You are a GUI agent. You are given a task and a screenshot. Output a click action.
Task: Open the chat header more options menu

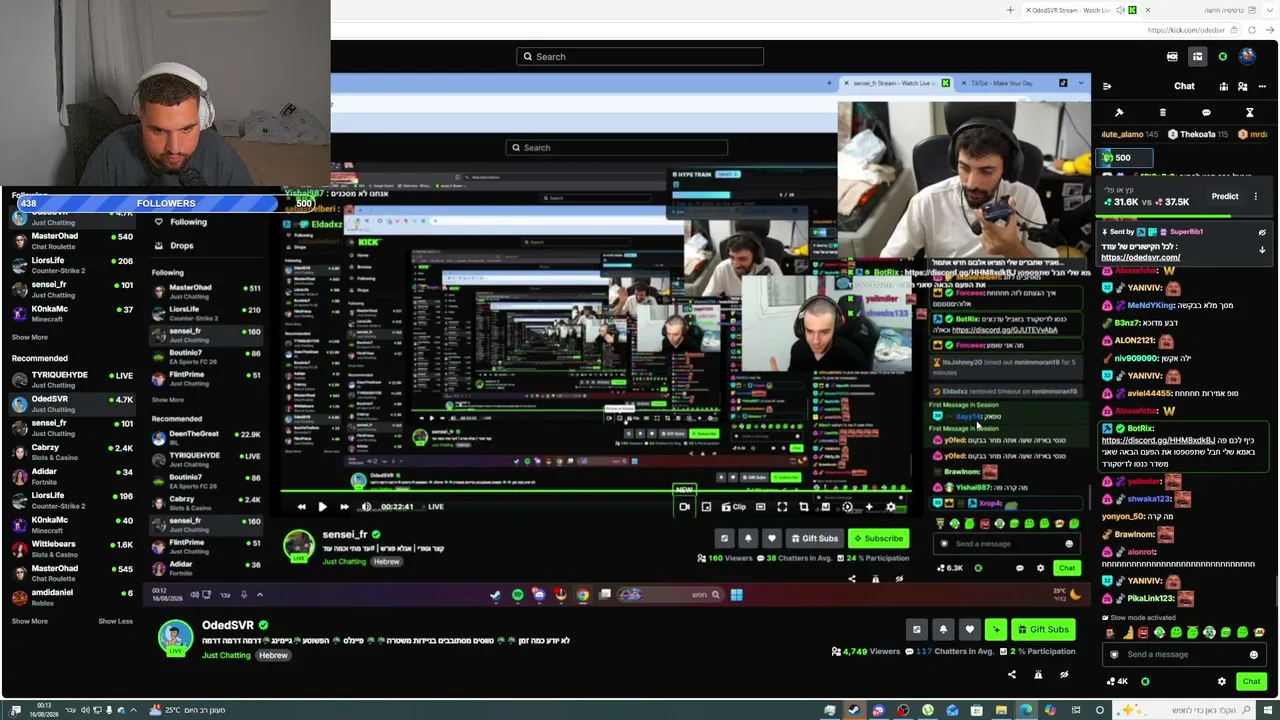click(x=1261, y=86)
